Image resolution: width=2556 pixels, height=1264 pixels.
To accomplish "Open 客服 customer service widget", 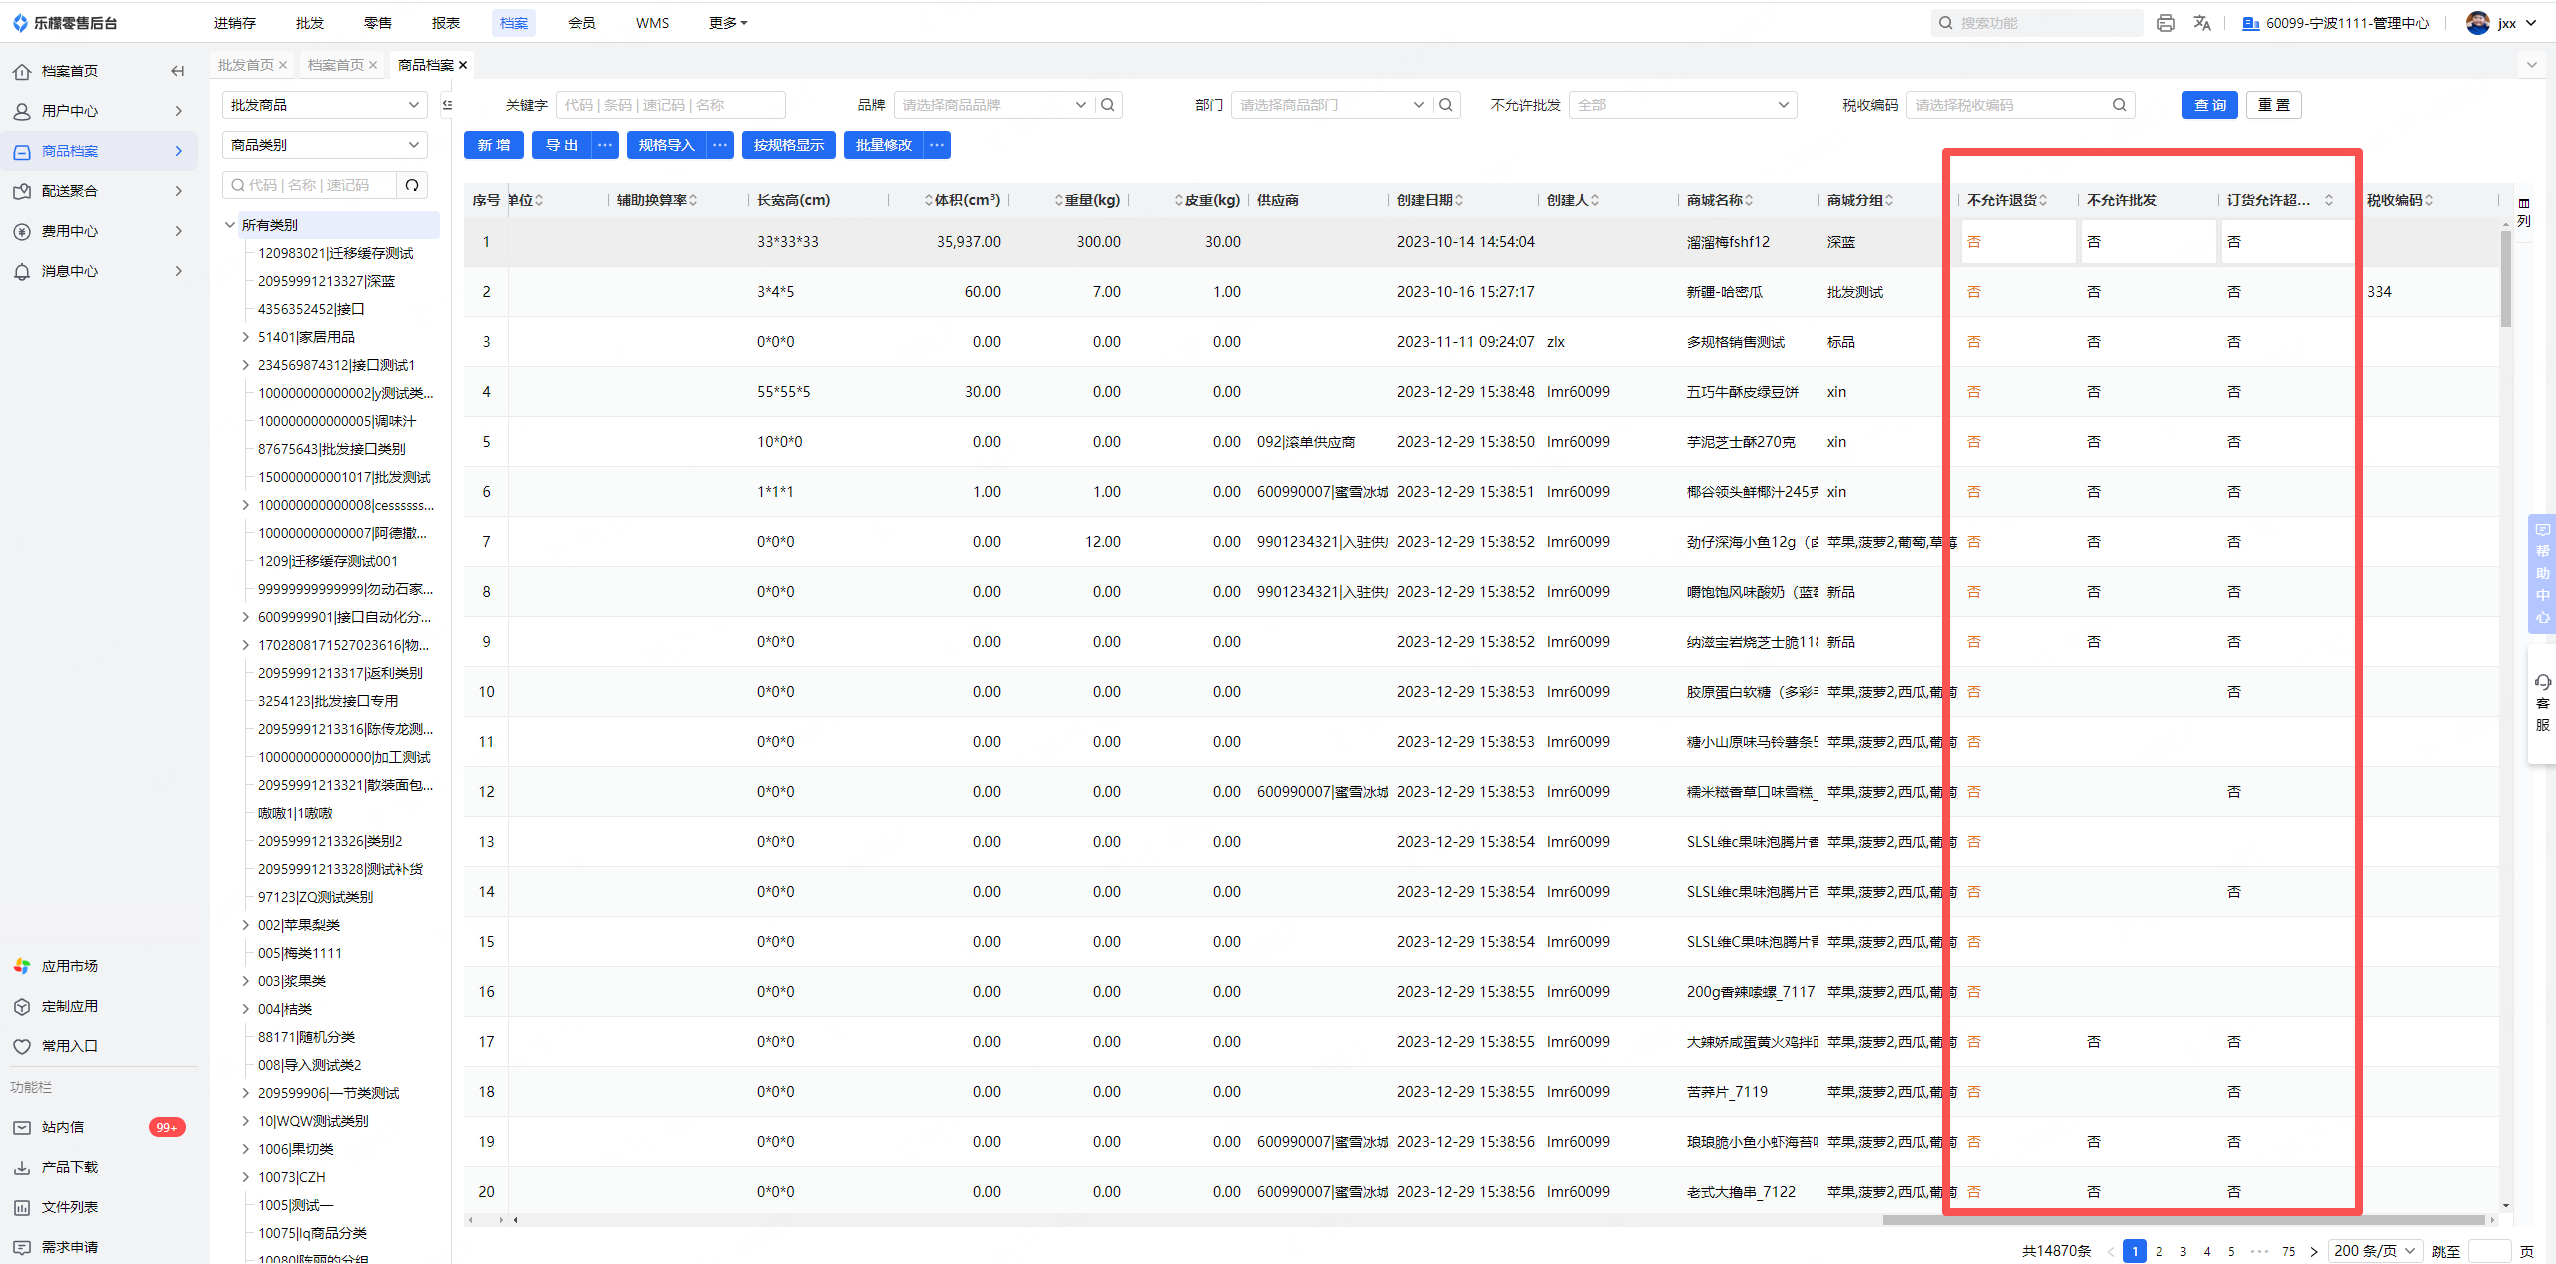I will click(x=2542, y=703).
